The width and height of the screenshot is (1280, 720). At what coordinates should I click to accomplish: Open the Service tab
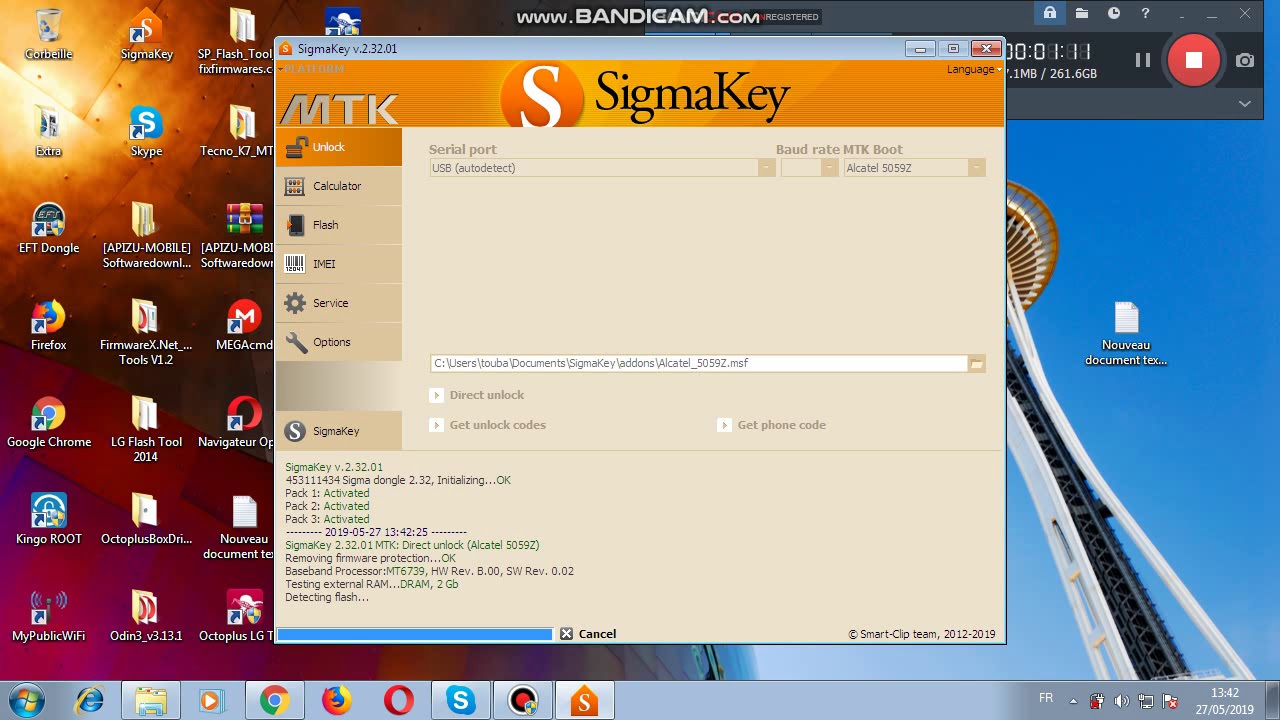(338, 303)
